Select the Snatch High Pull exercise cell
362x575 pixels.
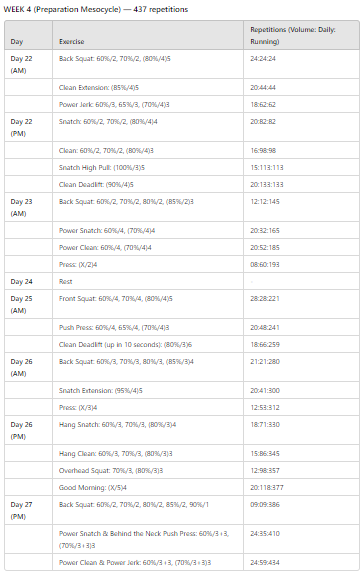pos(148,168)
